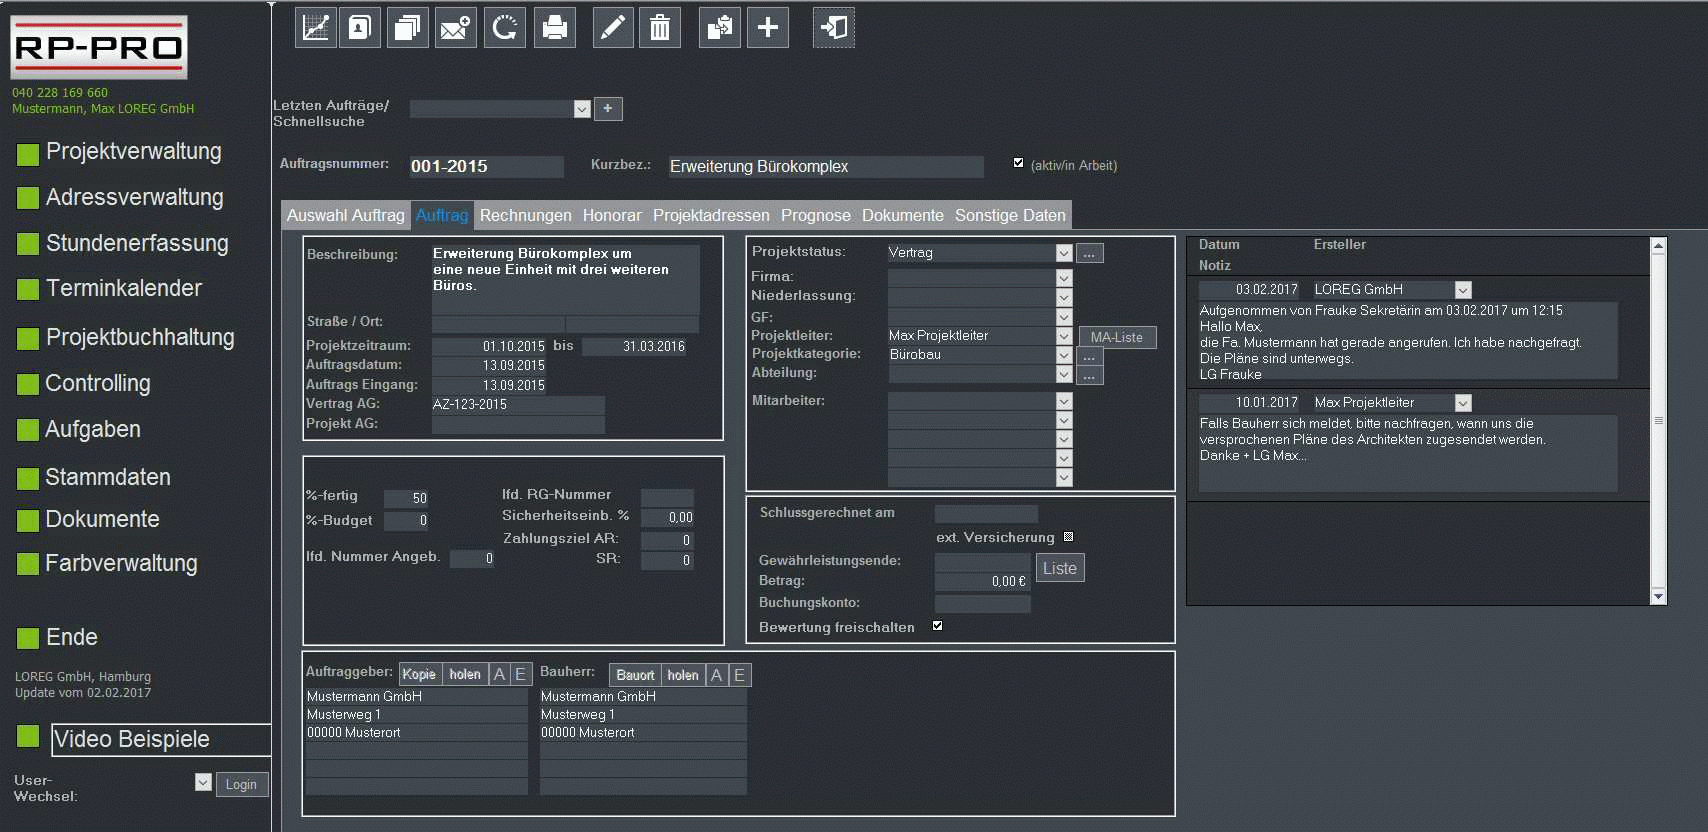Screen dimensions: 1708x832
Task: Click the large plus add icon
Action: [x=768, y=27]
